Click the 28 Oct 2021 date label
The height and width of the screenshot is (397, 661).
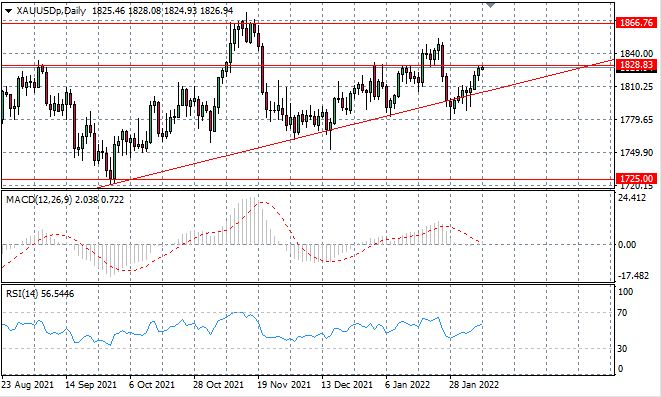tap(218, 385)
